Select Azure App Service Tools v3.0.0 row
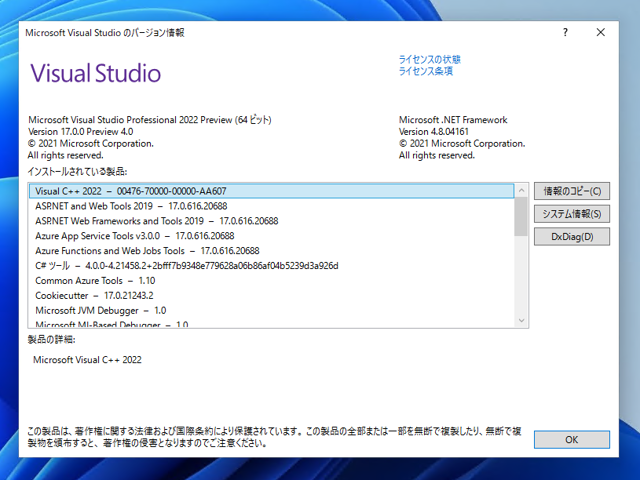Screen dimensions: 640x480 coord(271,236)
